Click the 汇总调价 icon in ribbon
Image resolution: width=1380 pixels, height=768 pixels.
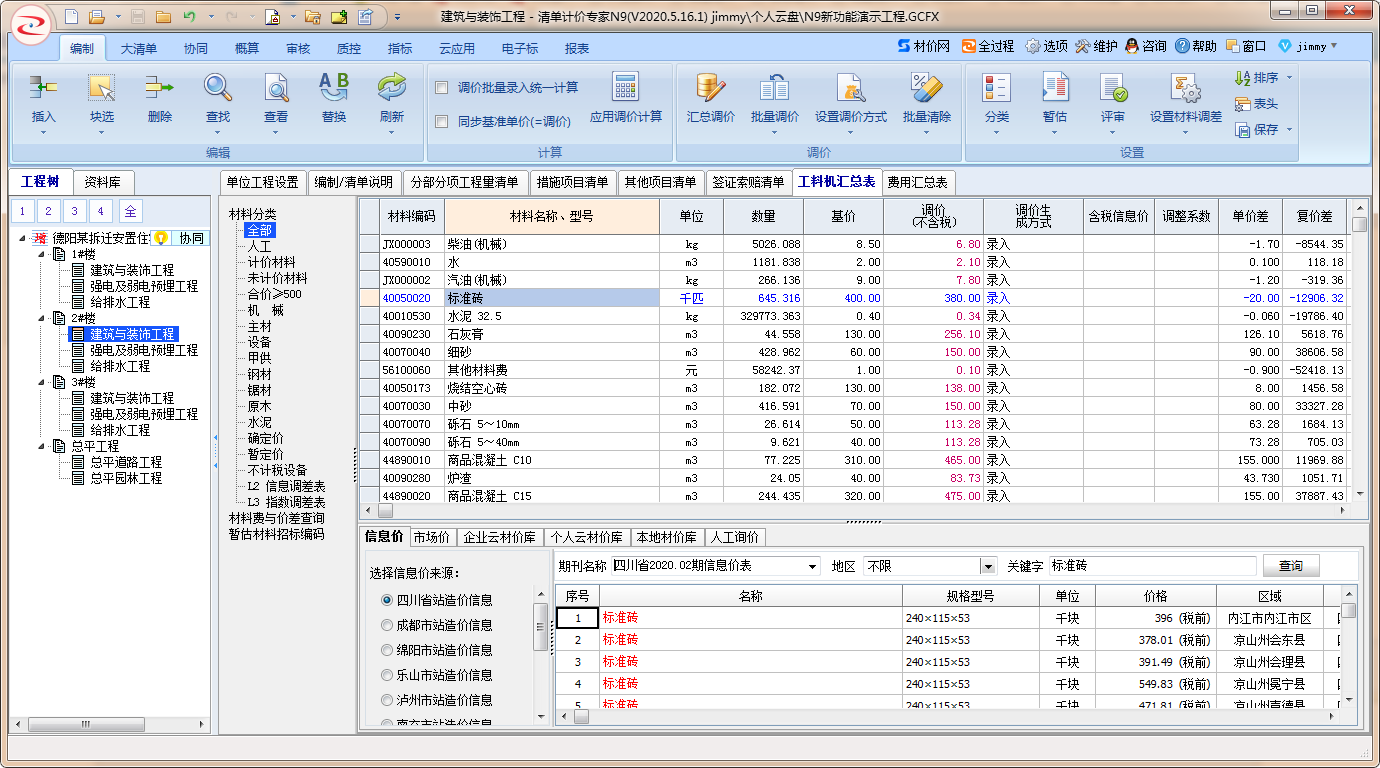710,90
